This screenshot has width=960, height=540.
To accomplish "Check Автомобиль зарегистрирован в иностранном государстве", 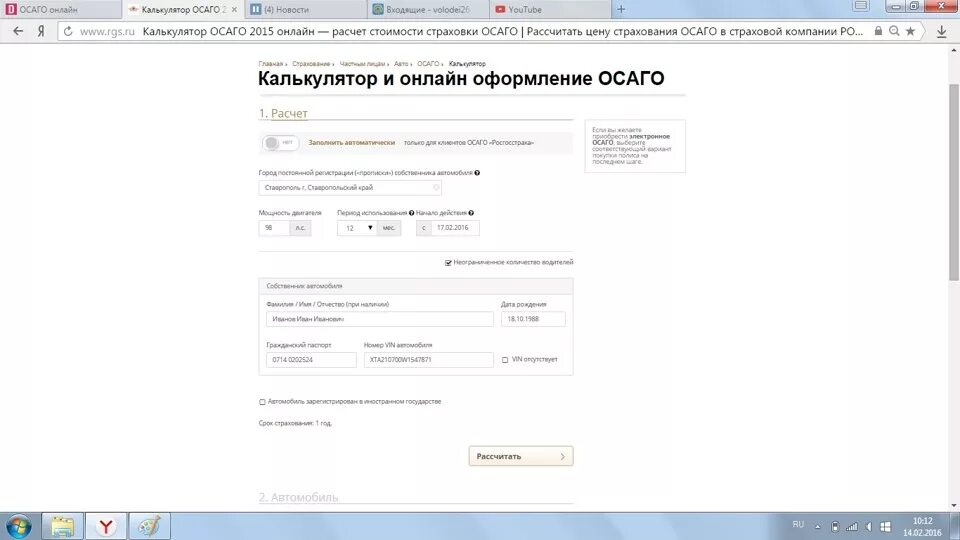I will click(262, 402).
